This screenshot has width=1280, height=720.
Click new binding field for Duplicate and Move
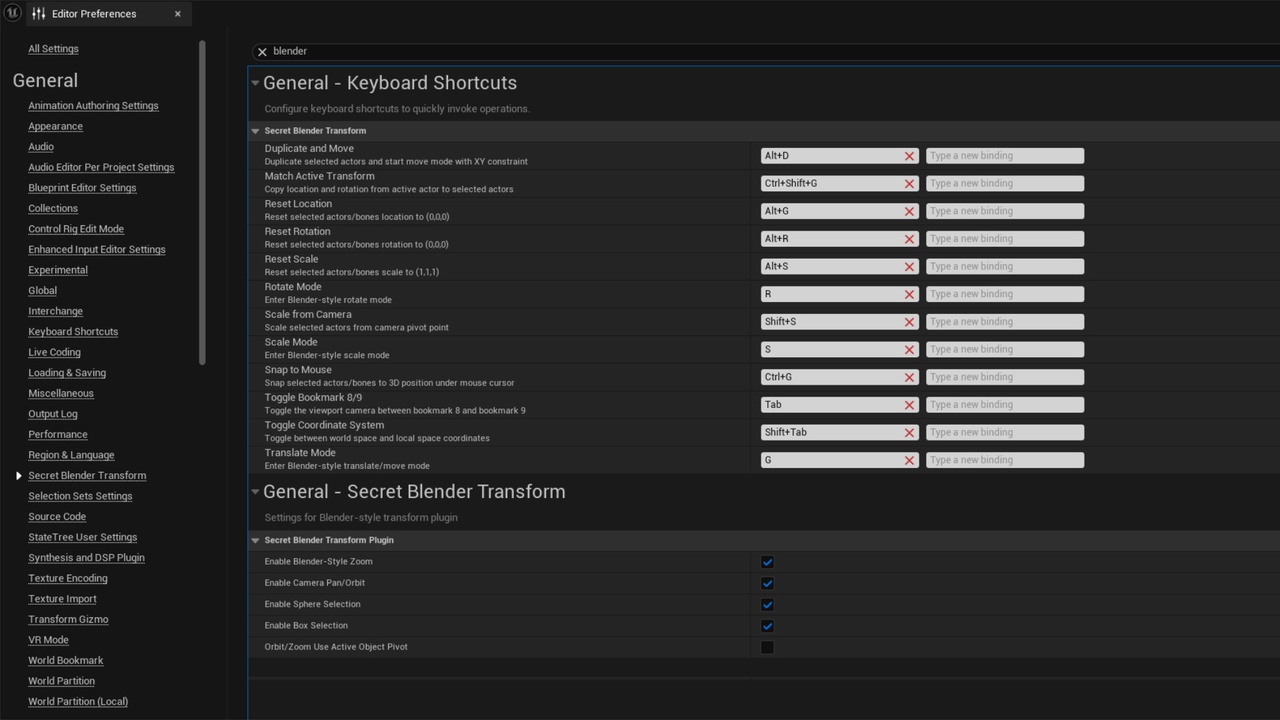(1005, 156)
